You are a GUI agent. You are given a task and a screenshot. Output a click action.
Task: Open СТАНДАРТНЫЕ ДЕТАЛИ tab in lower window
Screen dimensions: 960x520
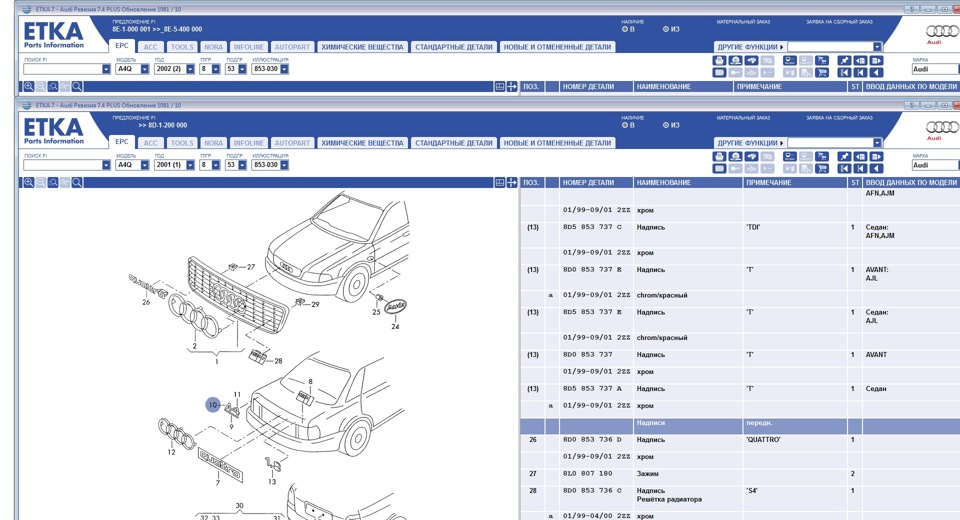pos(454,143)
